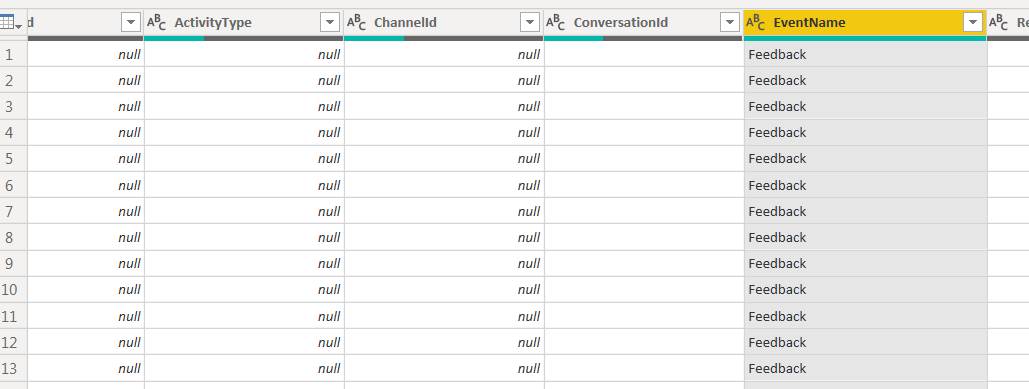Select row number 12
The image size is (1029, 389).
[13, 342]
